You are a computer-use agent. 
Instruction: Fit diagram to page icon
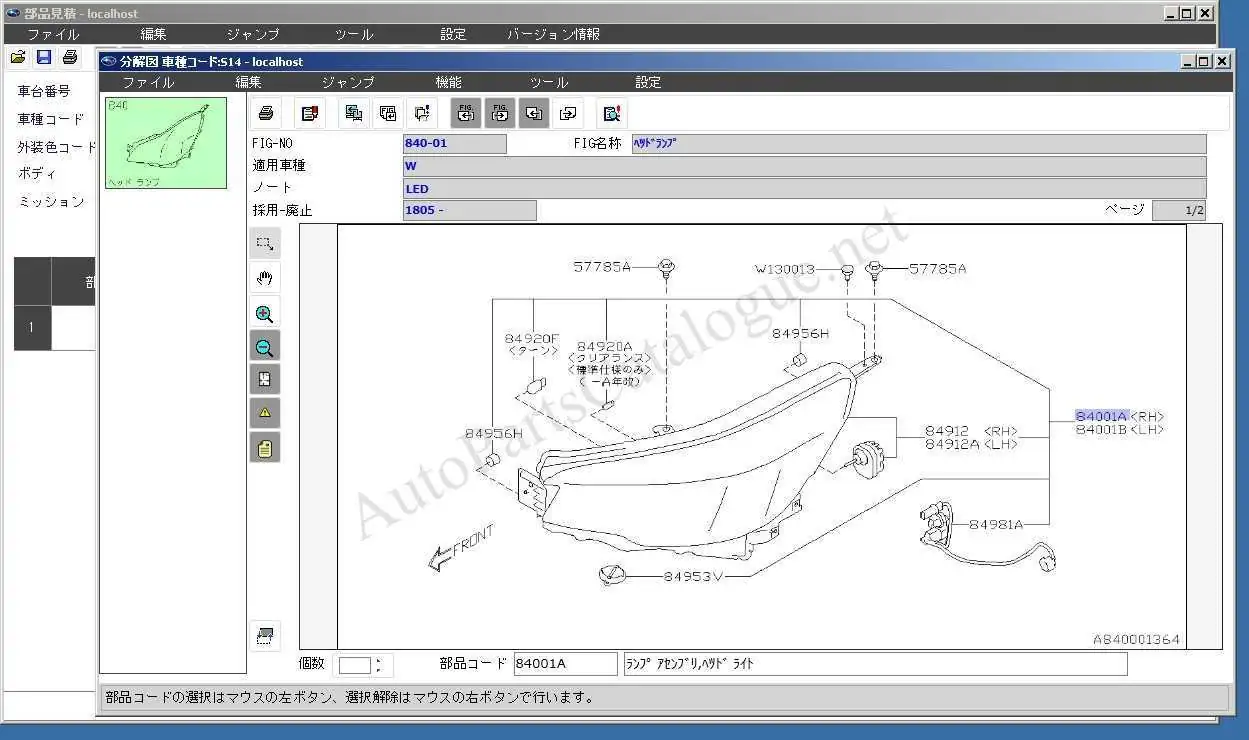pyautogui.click(x=265, y=379)
